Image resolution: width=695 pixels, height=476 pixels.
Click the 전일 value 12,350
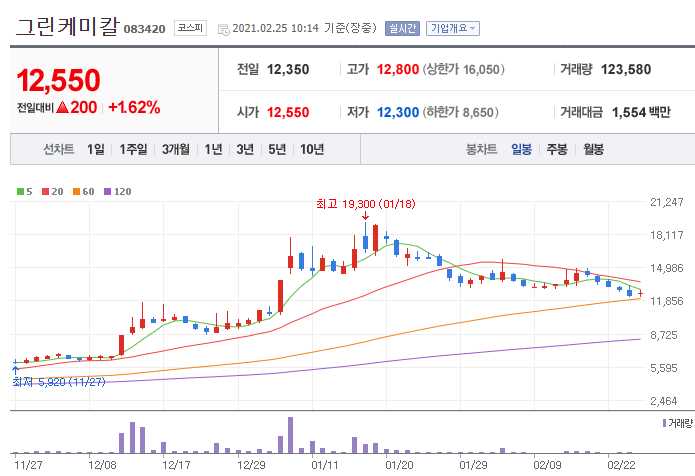coord(288,70)
